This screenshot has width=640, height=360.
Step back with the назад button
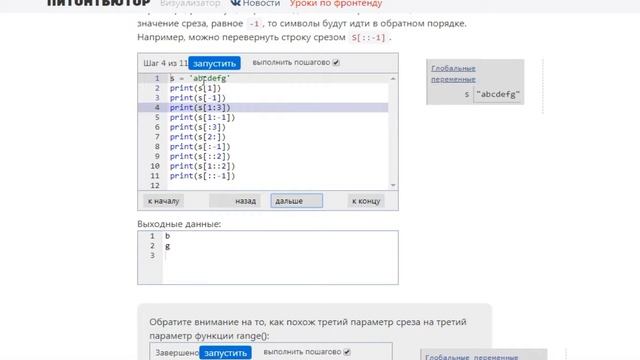click(235, 201)
